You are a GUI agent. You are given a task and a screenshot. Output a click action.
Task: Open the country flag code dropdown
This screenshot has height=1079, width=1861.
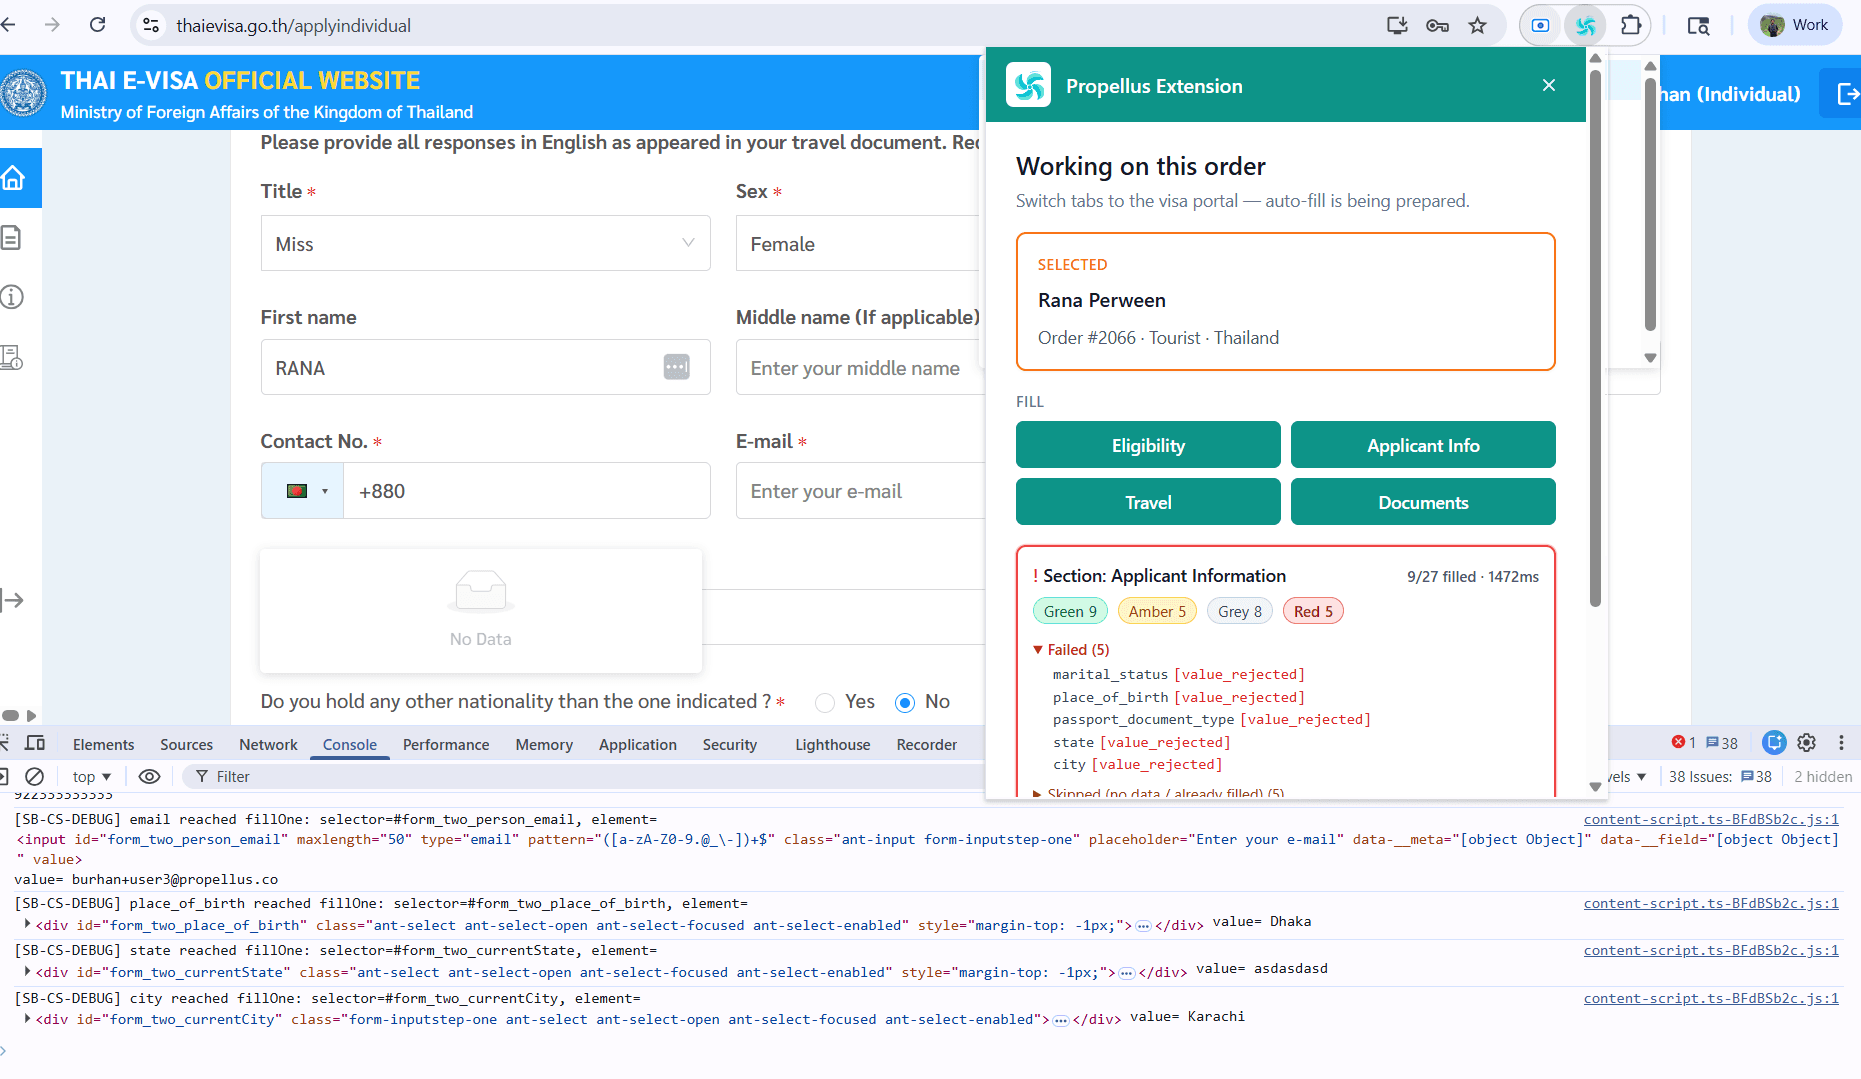303,490
